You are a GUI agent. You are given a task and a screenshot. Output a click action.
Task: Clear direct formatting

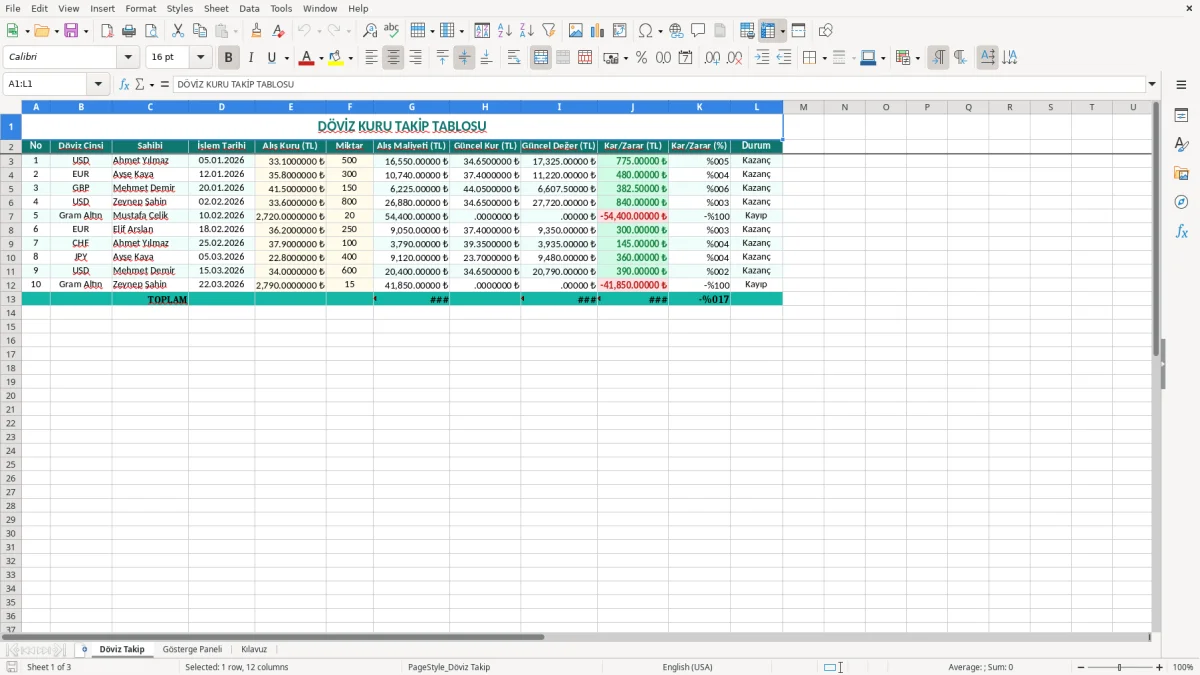coord(279,31)
